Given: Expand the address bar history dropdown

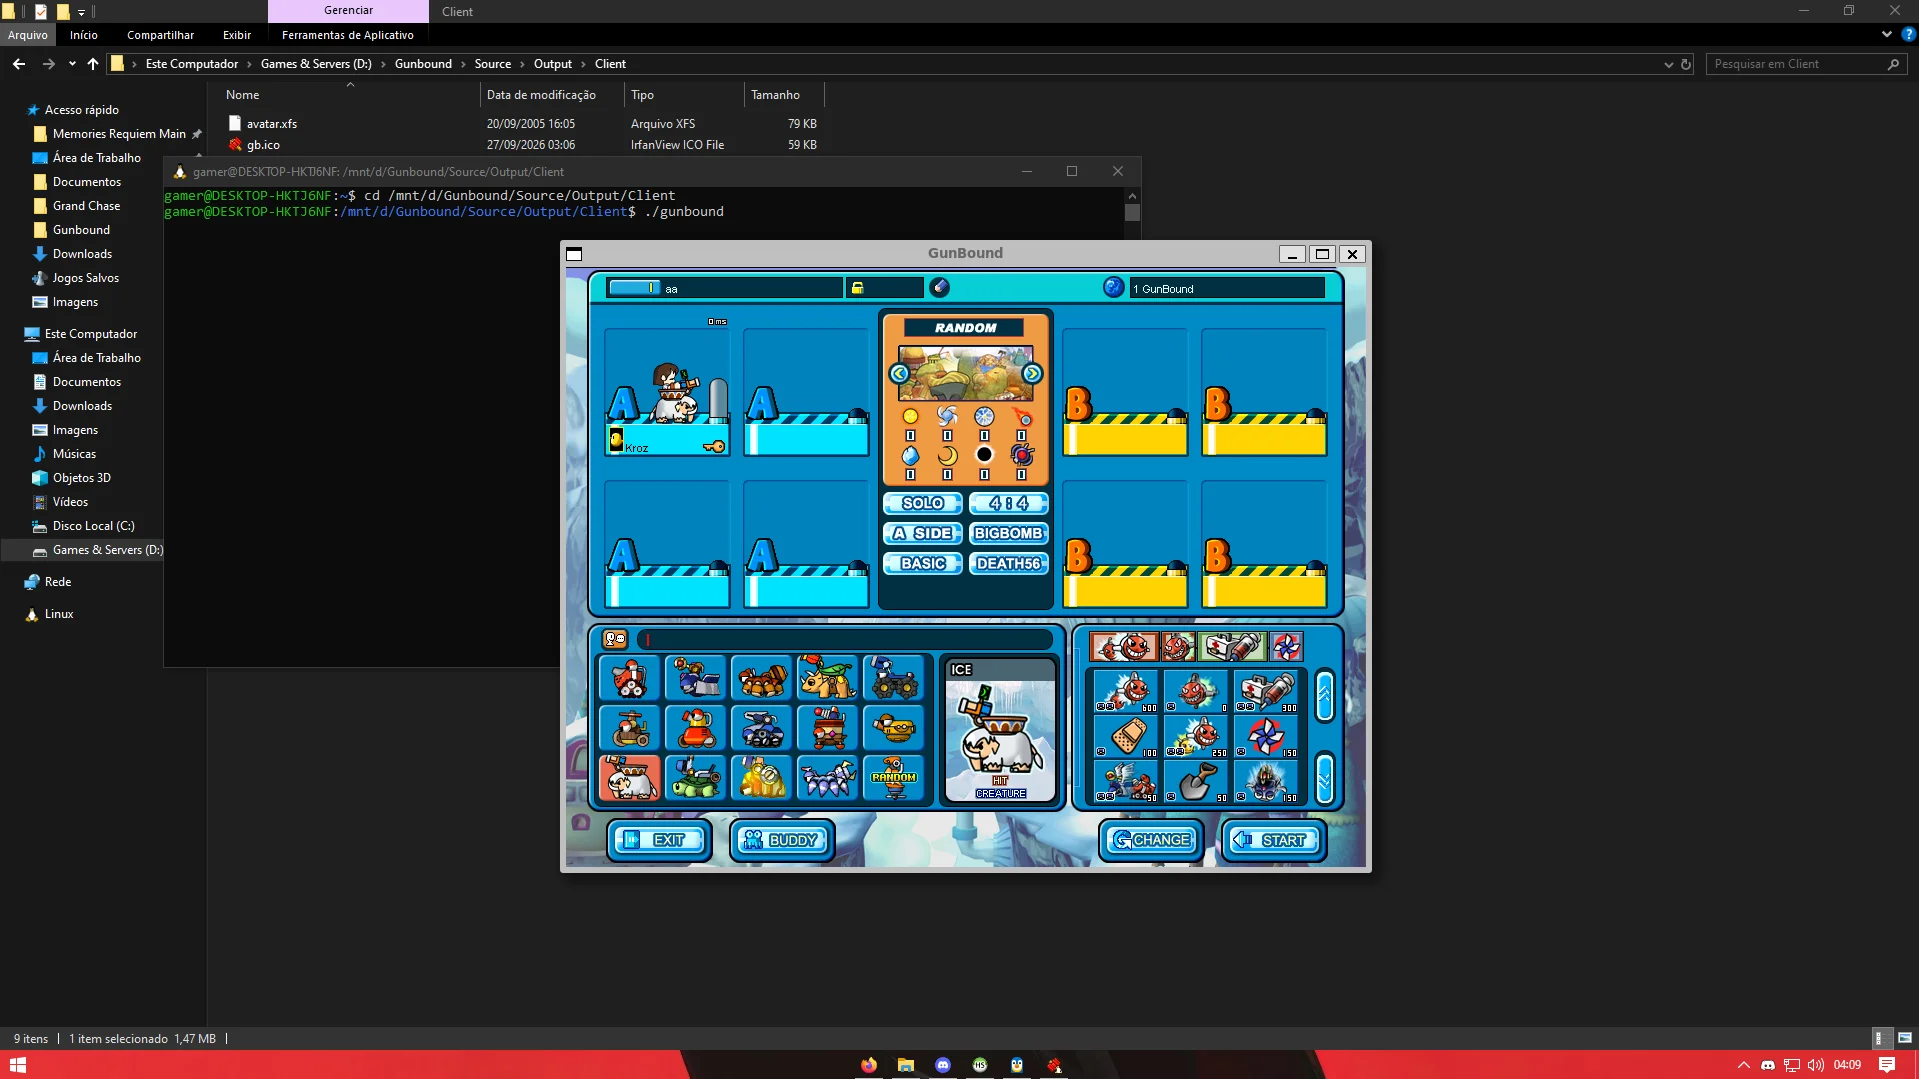Looking at the screenshot, I should point(1668,64).
